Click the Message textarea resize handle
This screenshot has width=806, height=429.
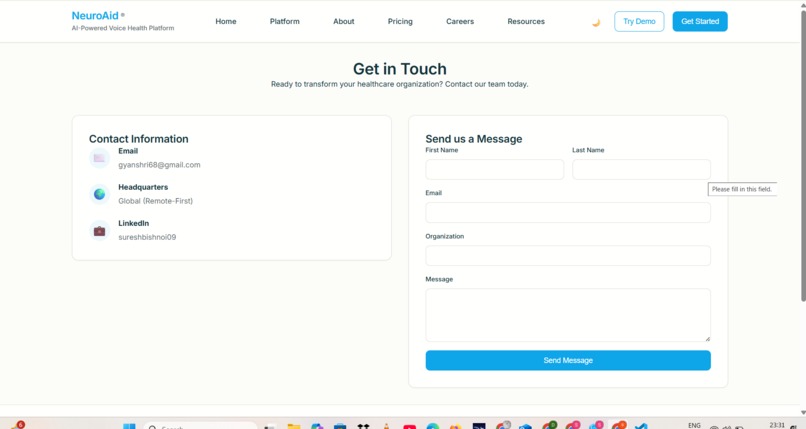(708, 339)
